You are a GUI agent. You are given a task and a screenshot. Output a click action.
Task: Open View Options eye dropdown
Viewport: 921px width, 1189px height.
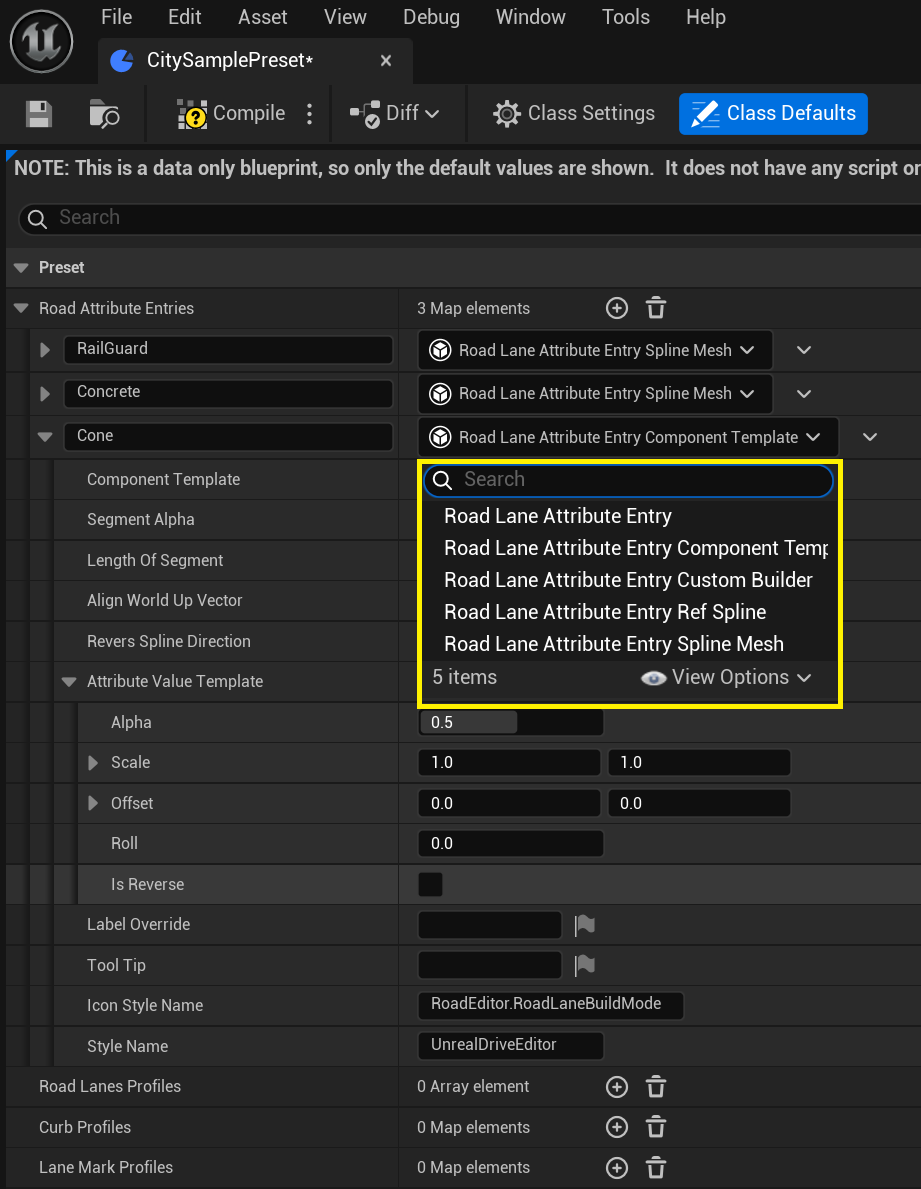point(726,677)
